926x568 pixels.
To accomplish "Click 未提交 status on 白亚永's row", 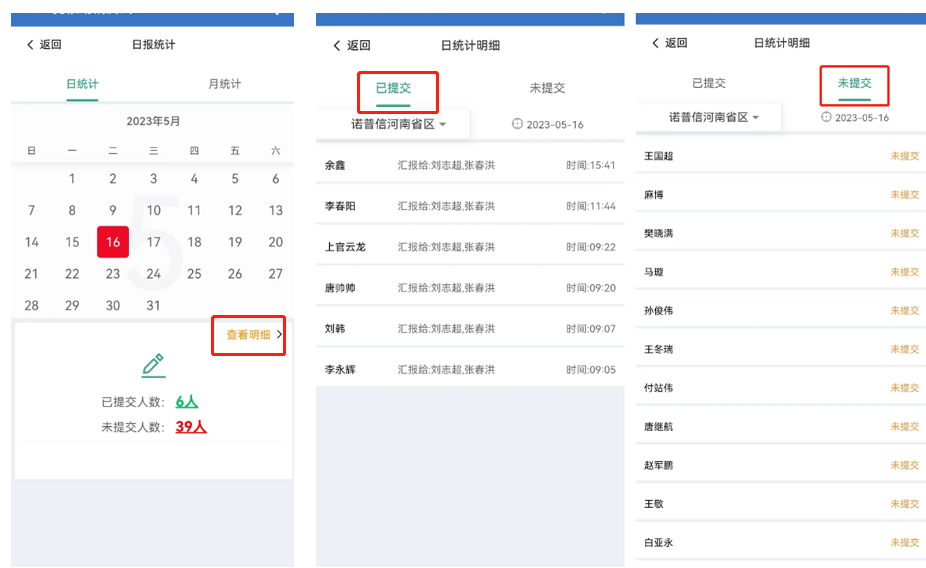I will click(905, 542).
